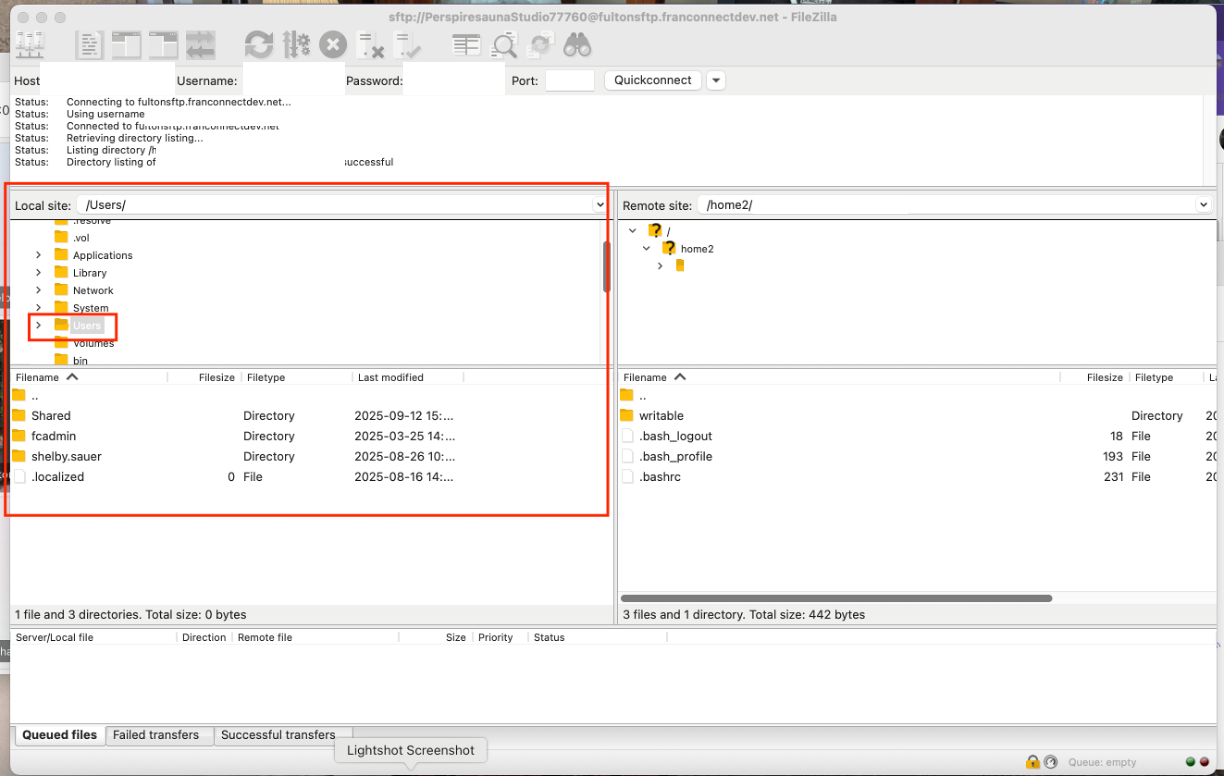
Task: Toggle message log display icon
Action: (x=90, y=45)
